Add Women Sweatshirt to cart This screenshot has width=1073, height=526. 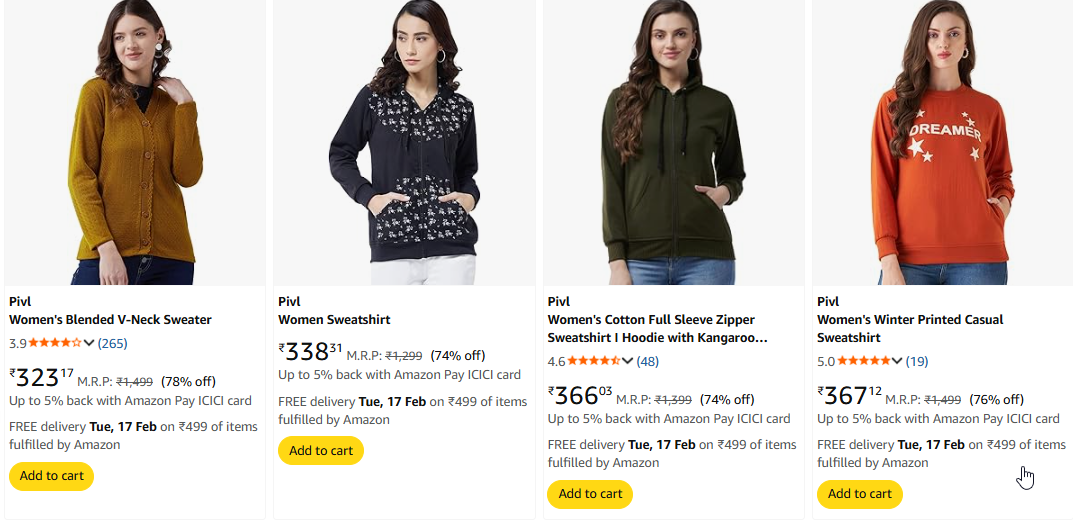pyautogui.click(x=321, y=451)
